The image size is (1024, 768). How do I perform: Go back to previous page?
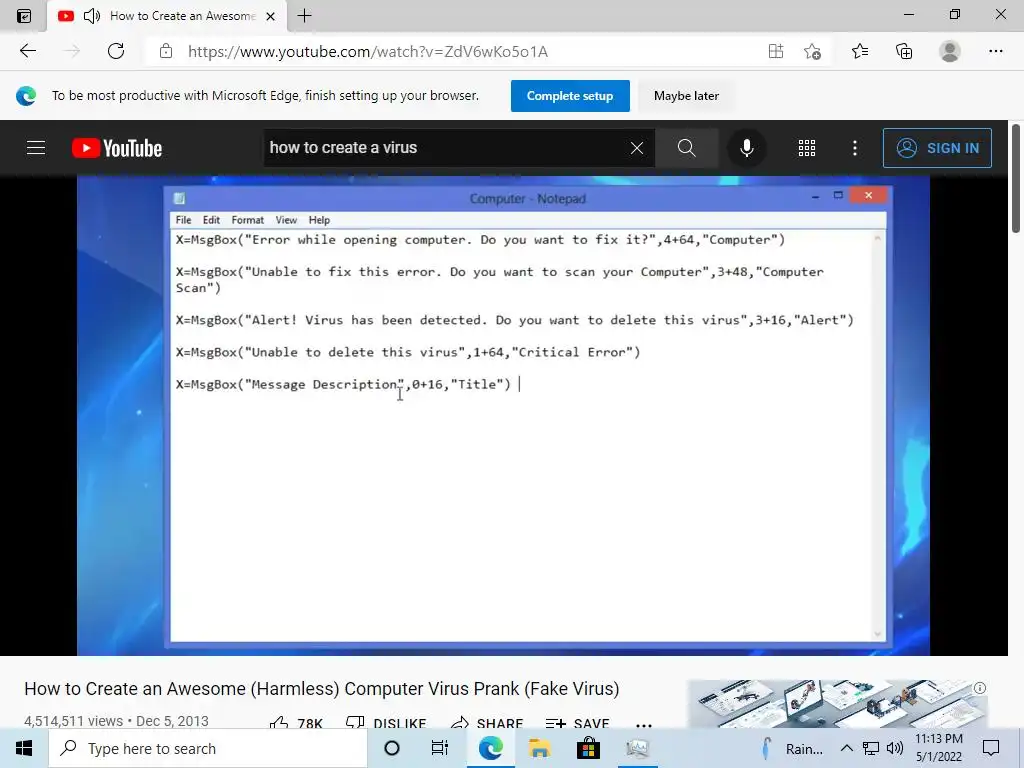click(x=27, y=51)
